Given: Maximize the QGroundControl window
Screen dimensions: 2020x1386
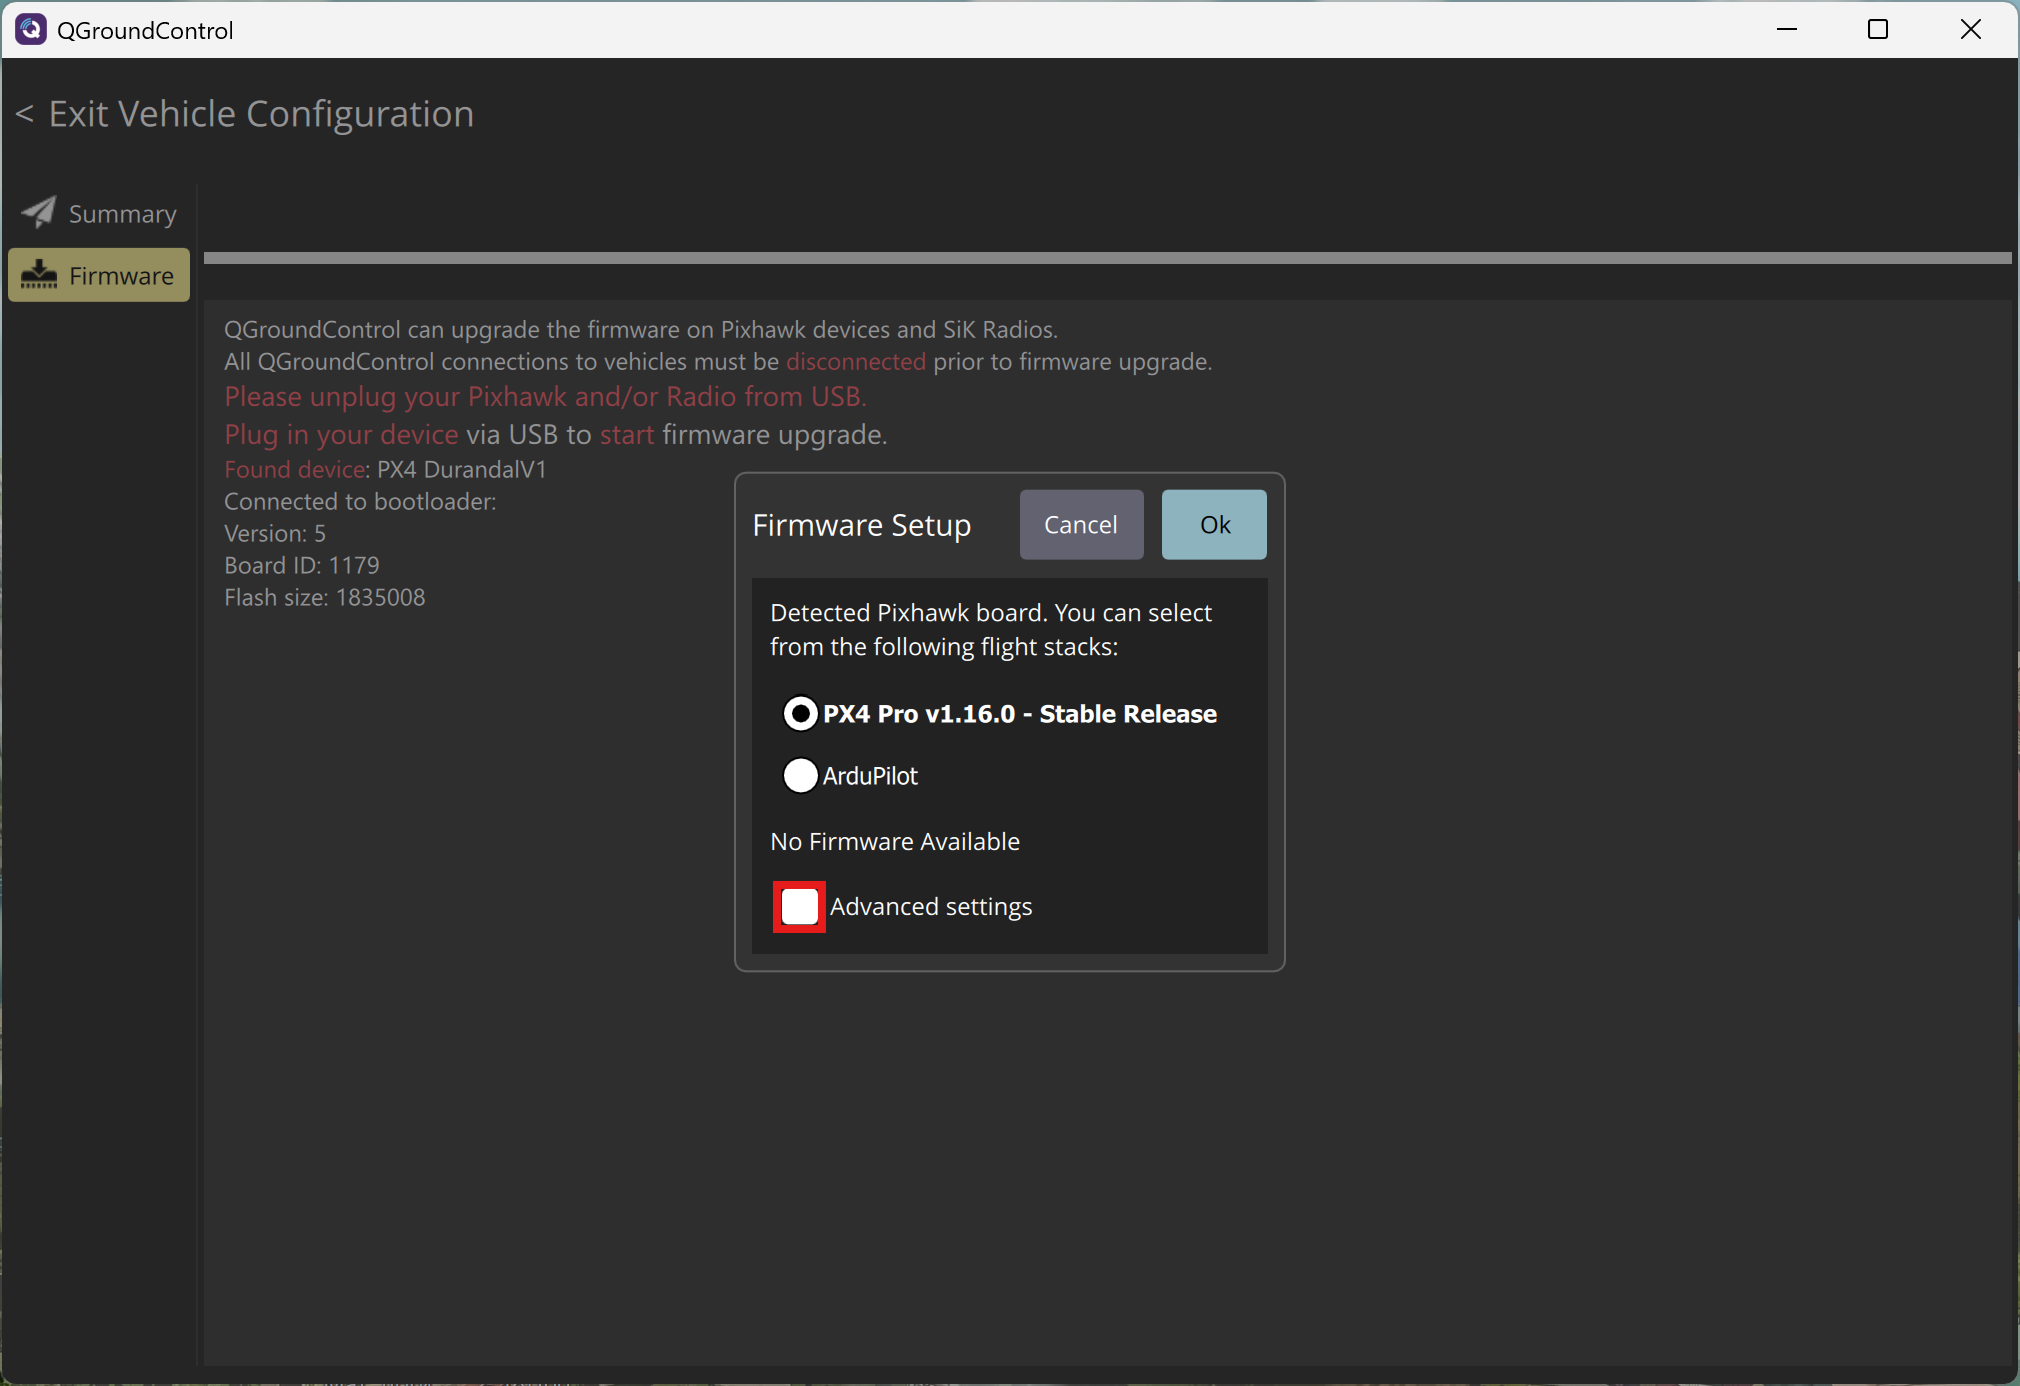Looking at the screenshot, I should click(1878, 30).
